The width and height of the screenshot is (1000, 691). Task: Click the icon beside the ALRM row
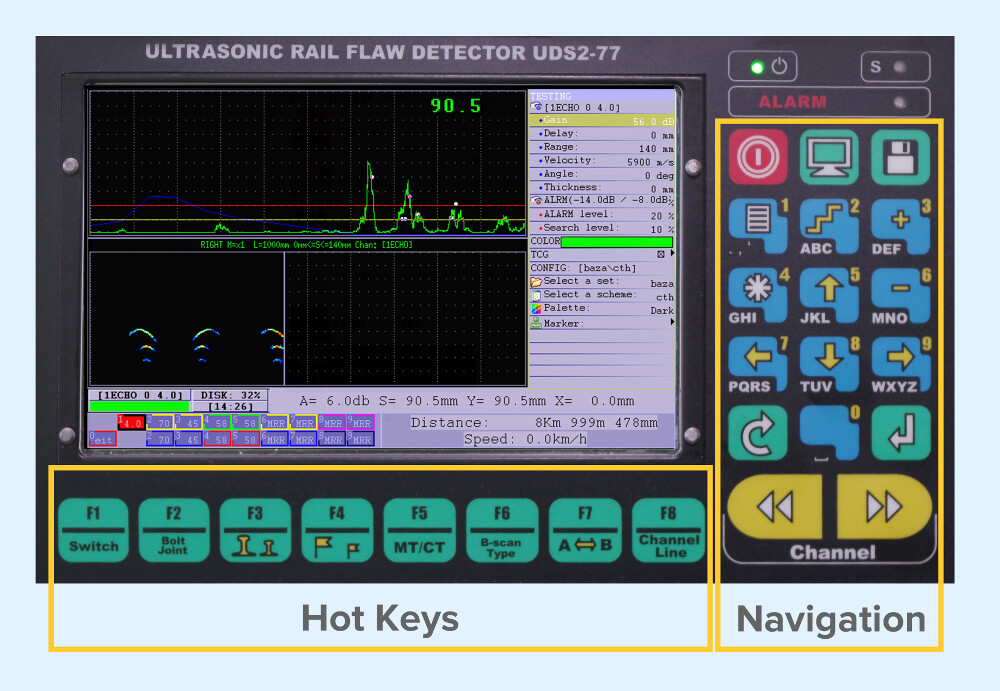click(536, 200)
